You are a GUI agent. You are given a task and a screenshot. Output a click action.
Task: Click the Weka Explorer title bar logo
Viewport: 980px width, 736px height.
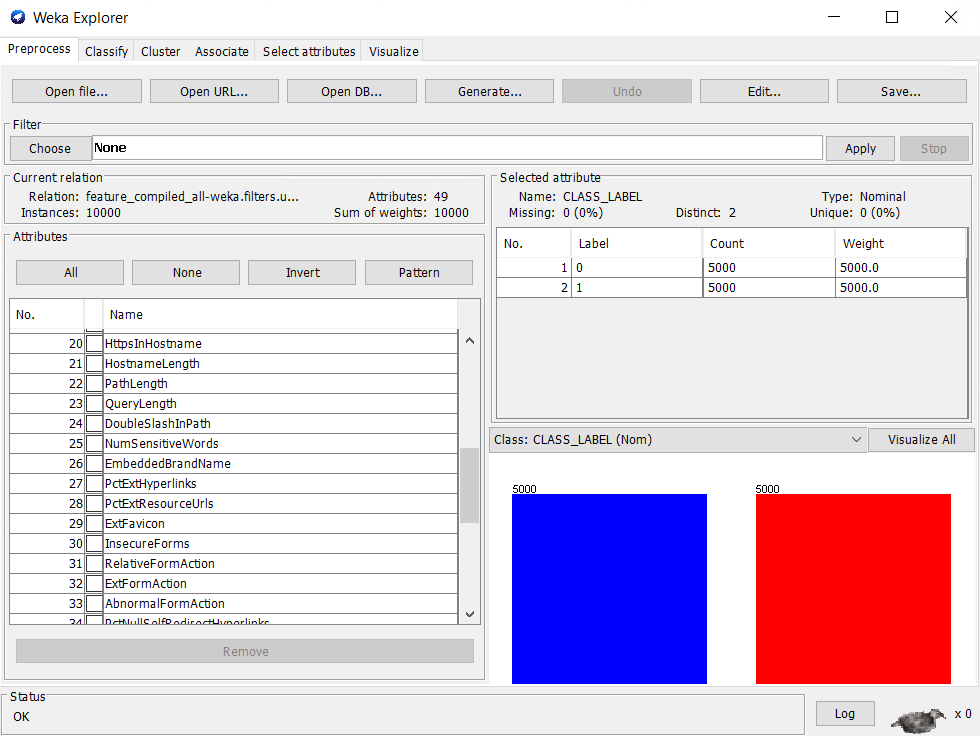click(x=17, y=17)
